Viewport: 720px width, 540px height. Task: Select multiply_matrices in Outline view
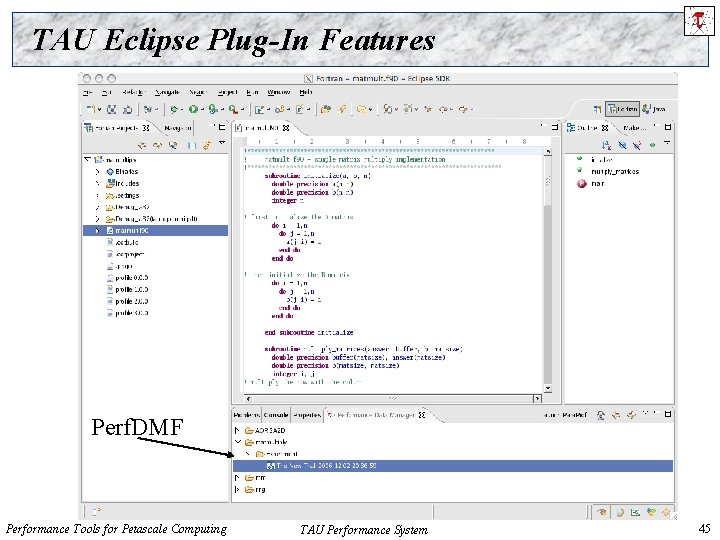[608, 171]
